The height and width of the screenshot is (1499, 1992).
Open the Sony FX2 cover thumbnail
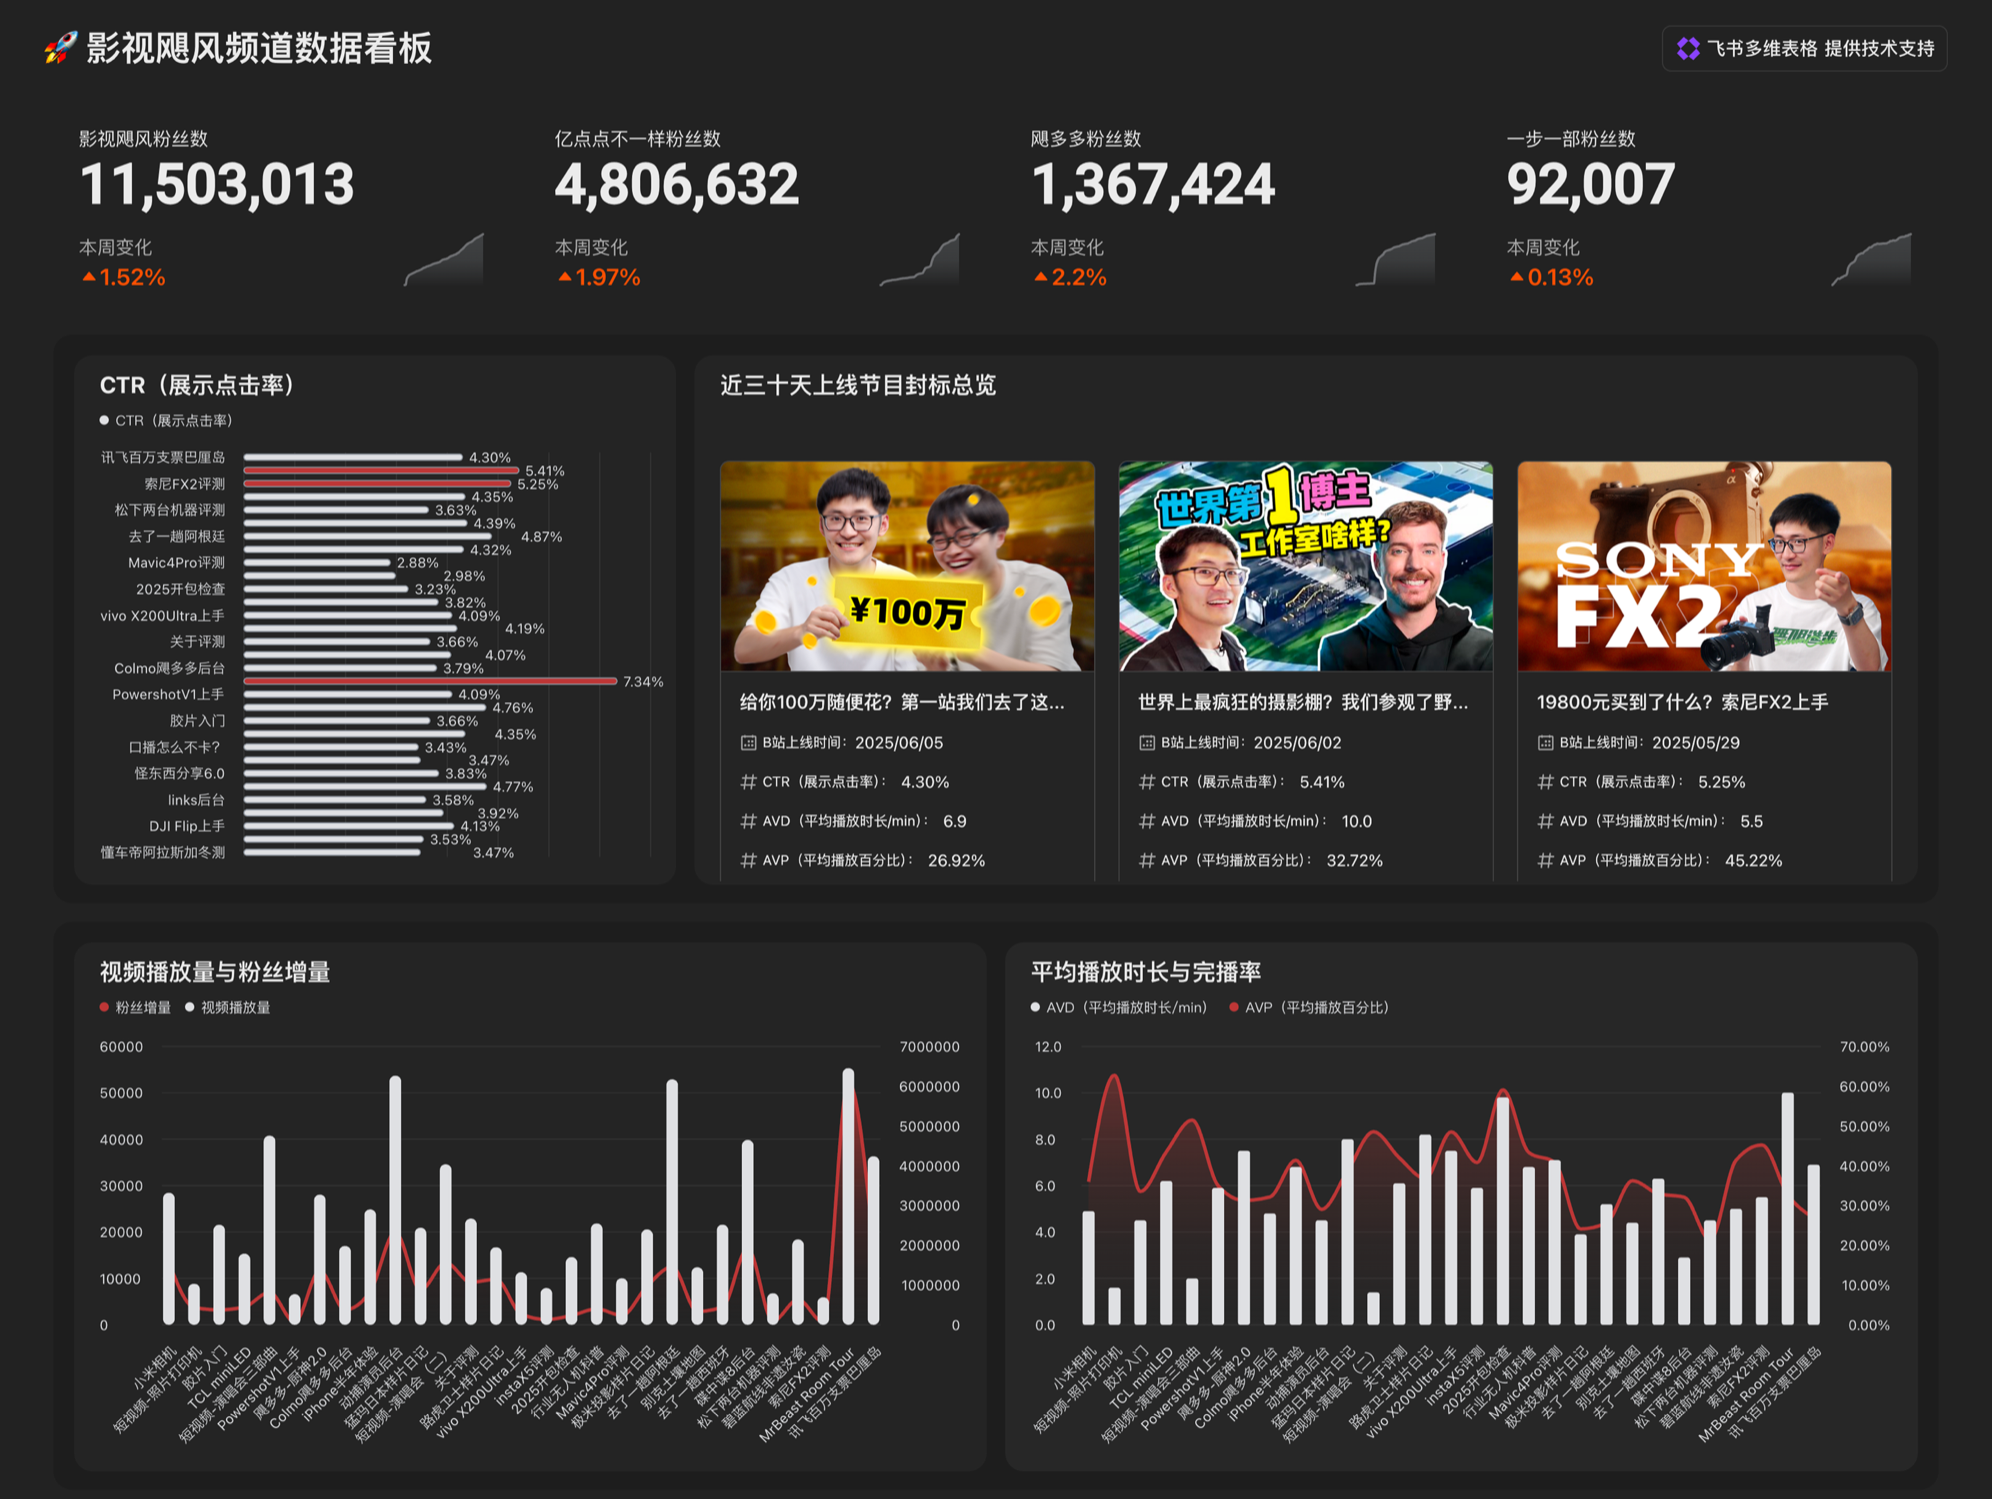pyautogui.click(x=1704, y=566)
